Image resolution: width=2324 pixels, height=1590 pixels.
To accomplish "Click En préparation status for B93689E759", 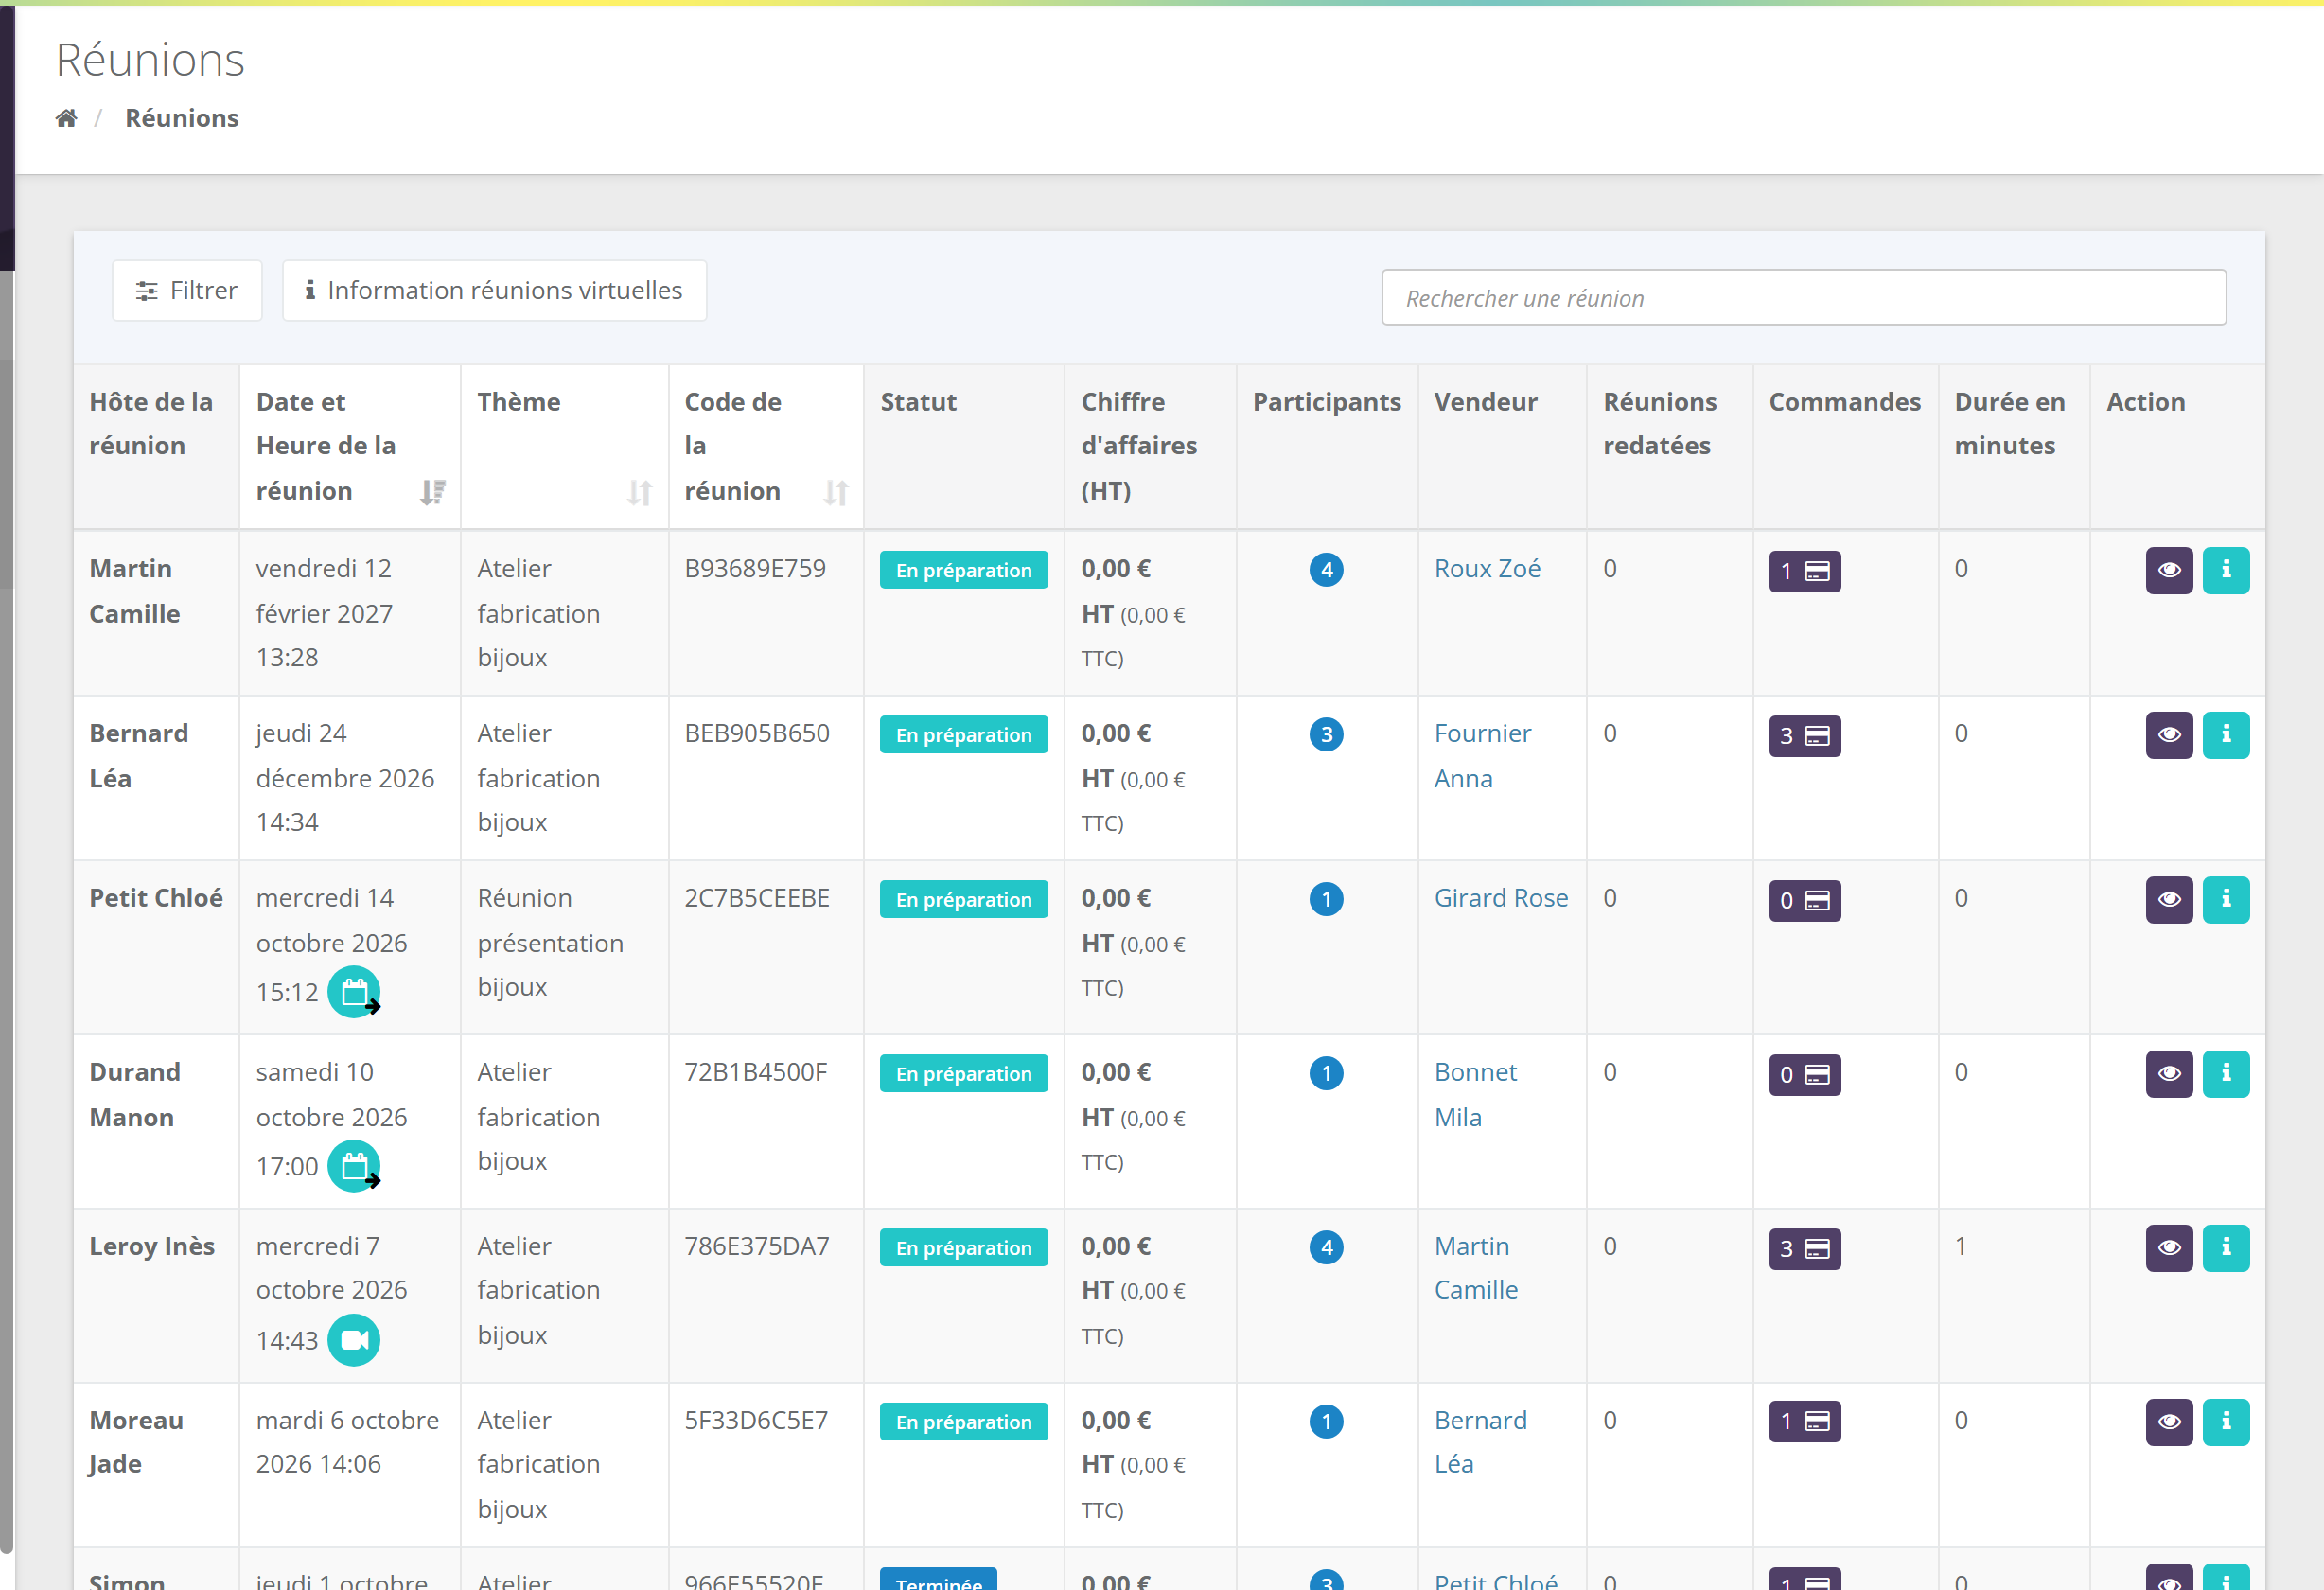I will (963, 570).
